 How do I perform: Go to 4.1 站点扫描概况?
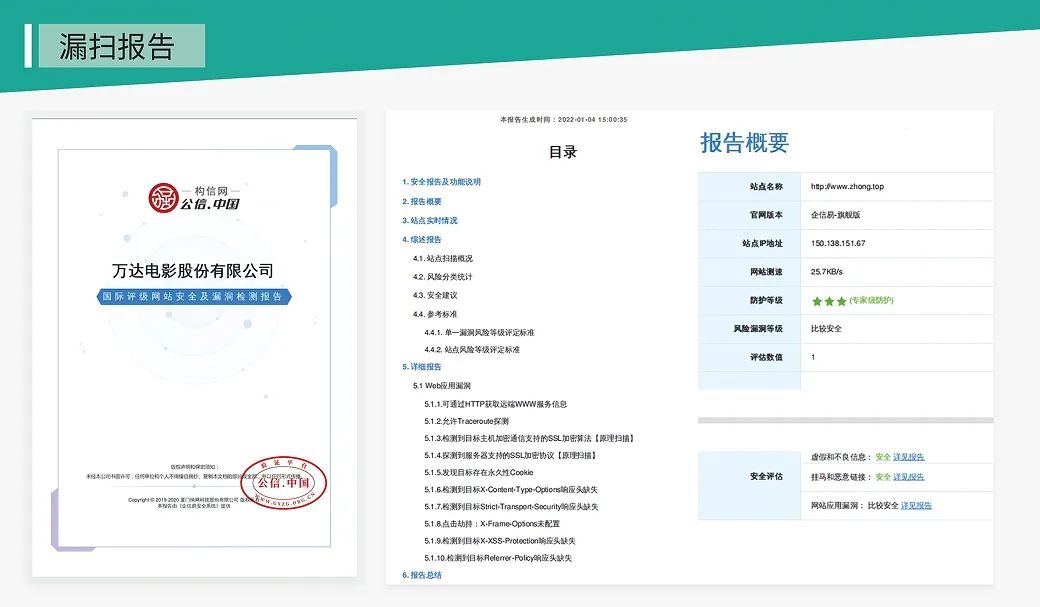tap(443, 258)
